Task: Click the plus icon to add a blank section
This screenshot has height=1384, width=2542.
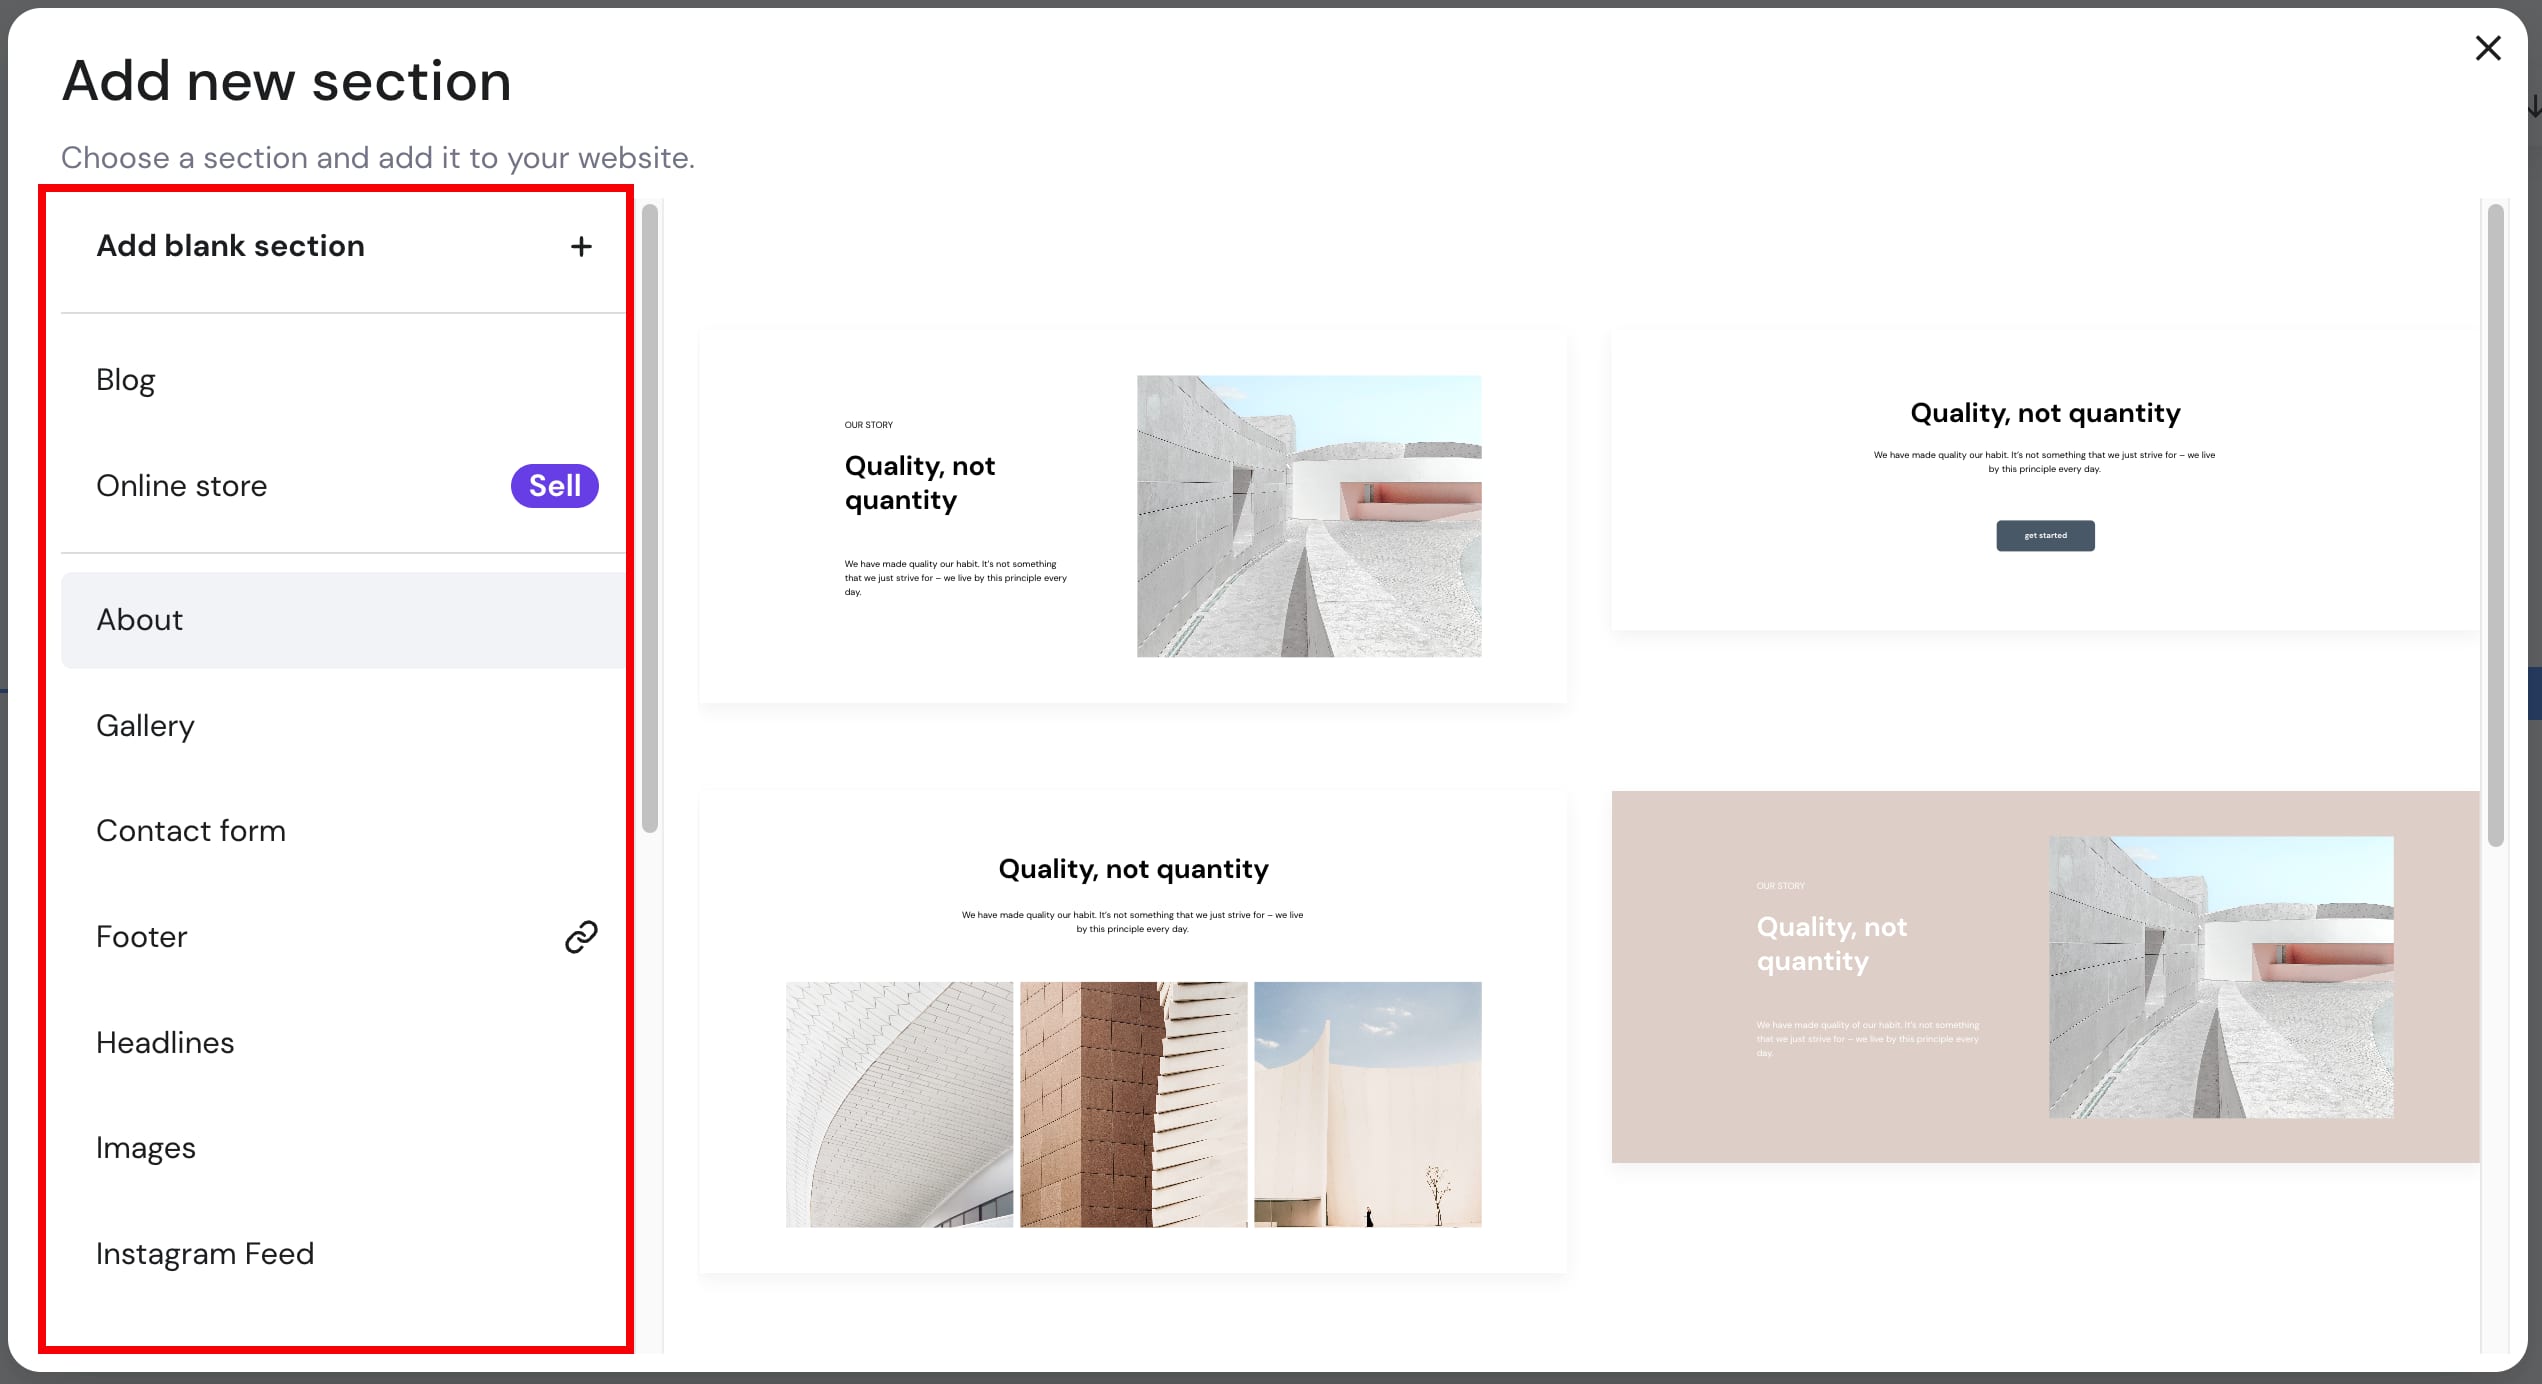Action: [x=581, y=246]
